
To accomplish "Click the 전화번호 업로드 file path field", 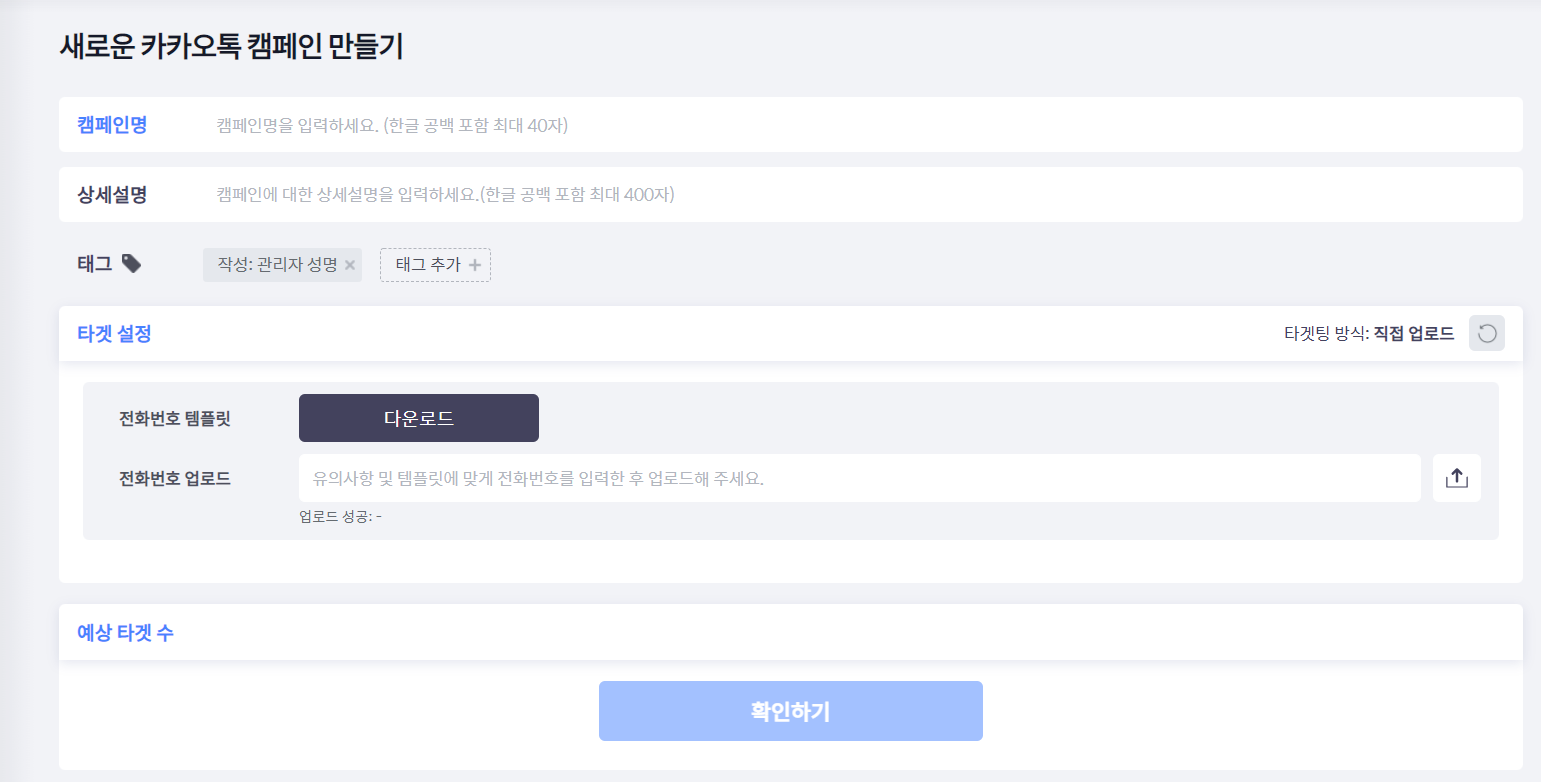I will (x=859, y=478).
